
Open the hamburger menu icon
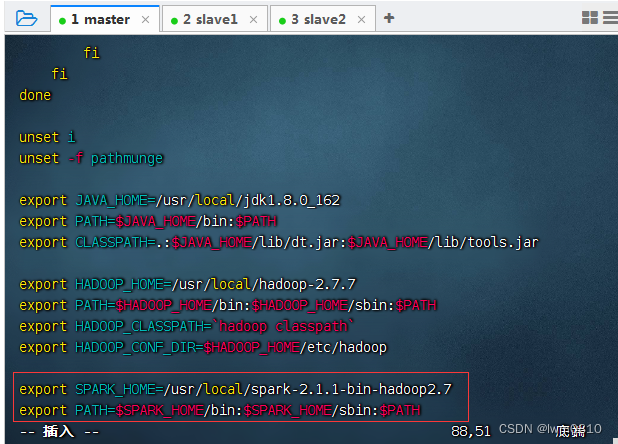611,18
